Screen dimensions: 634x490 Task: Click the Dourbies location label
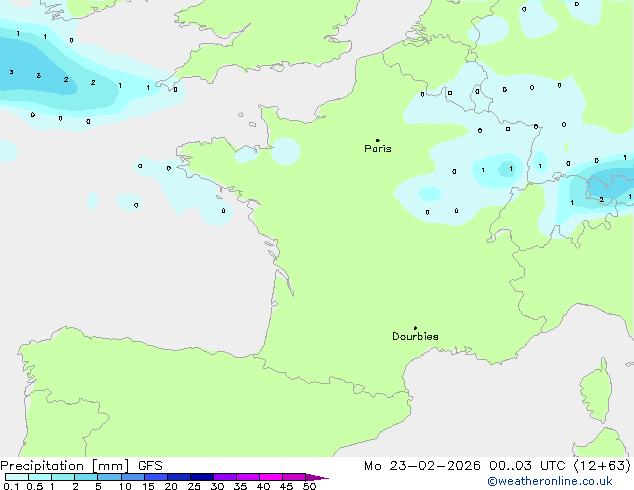pyautogui.click(x=415, y=336)
